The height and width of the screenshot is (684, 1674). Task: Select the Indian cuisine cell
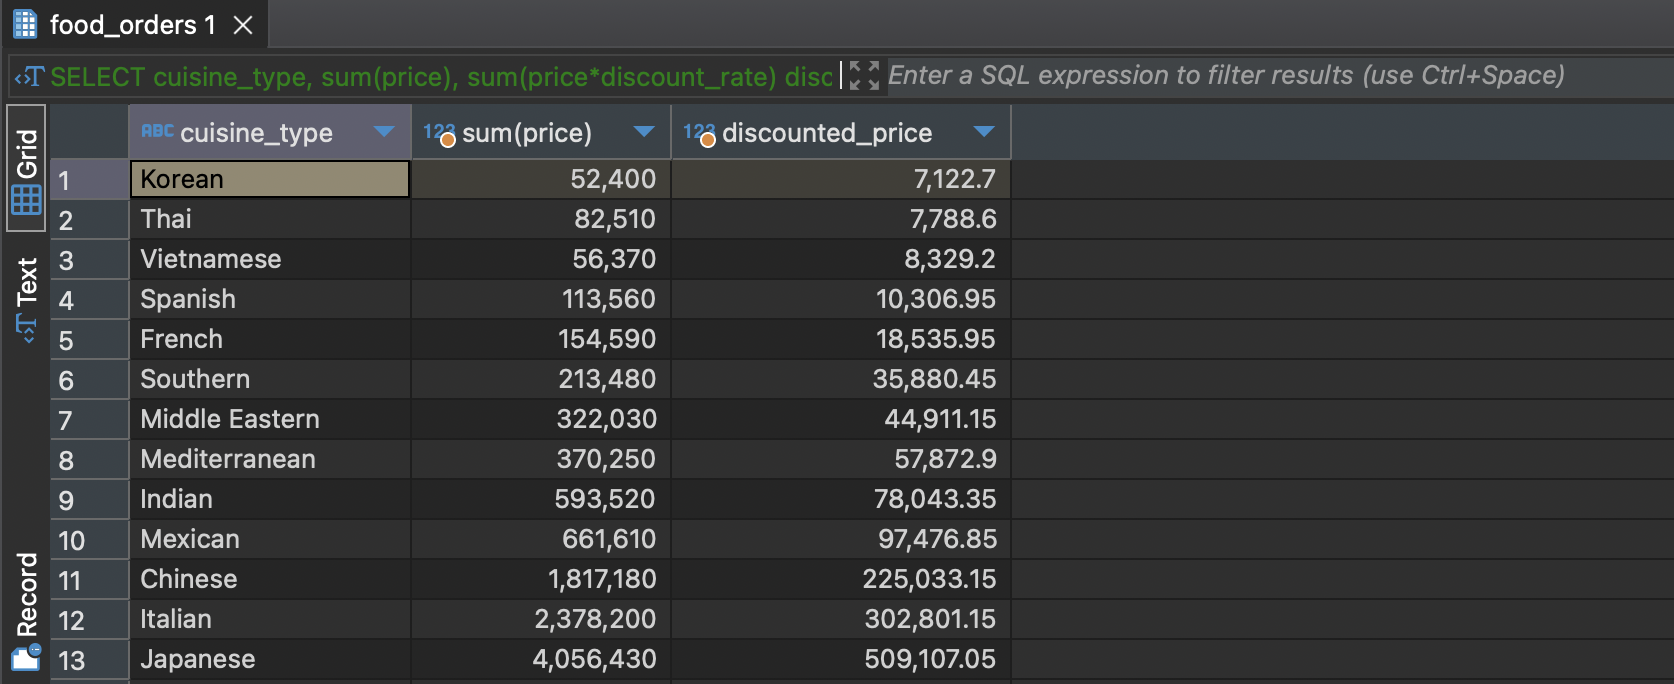click(270, 499)
